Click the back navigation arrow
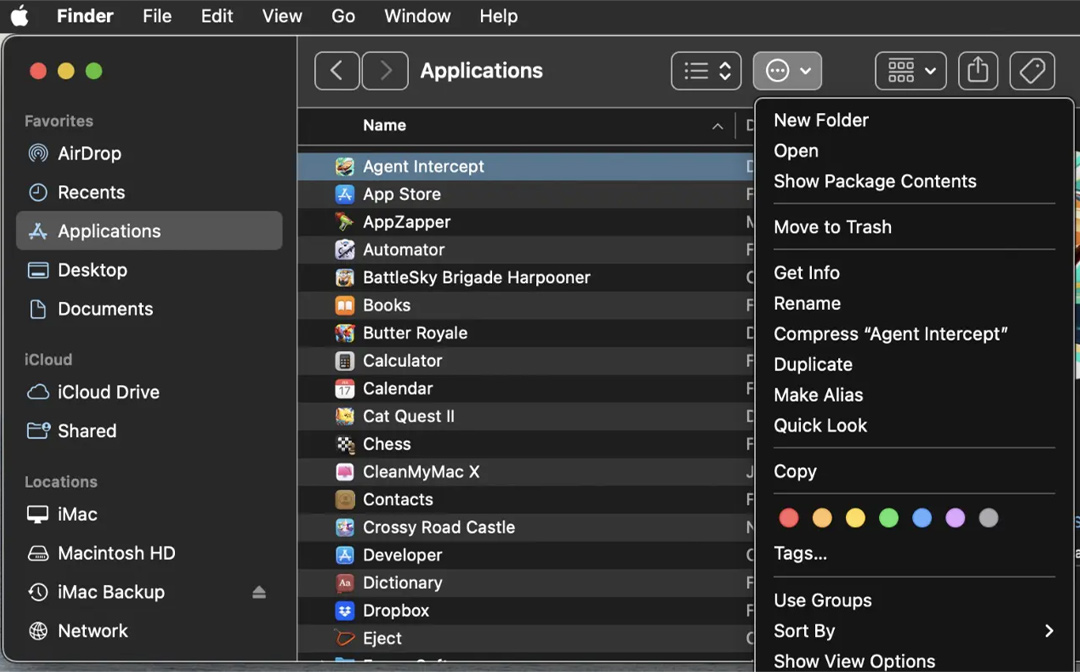1080x672 pixels. 337,71
